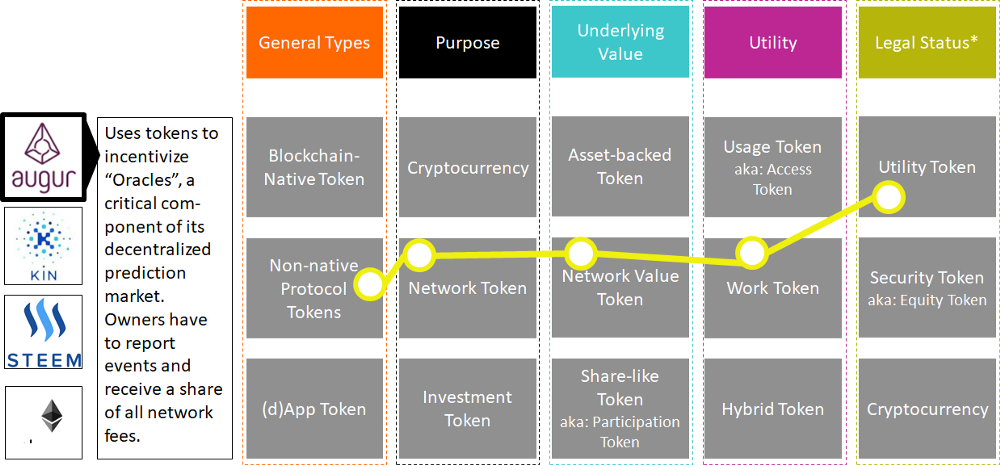Click the orange General Types header
The height and width of the screenshot is (465, 1000).
click(x=314, y=43)
